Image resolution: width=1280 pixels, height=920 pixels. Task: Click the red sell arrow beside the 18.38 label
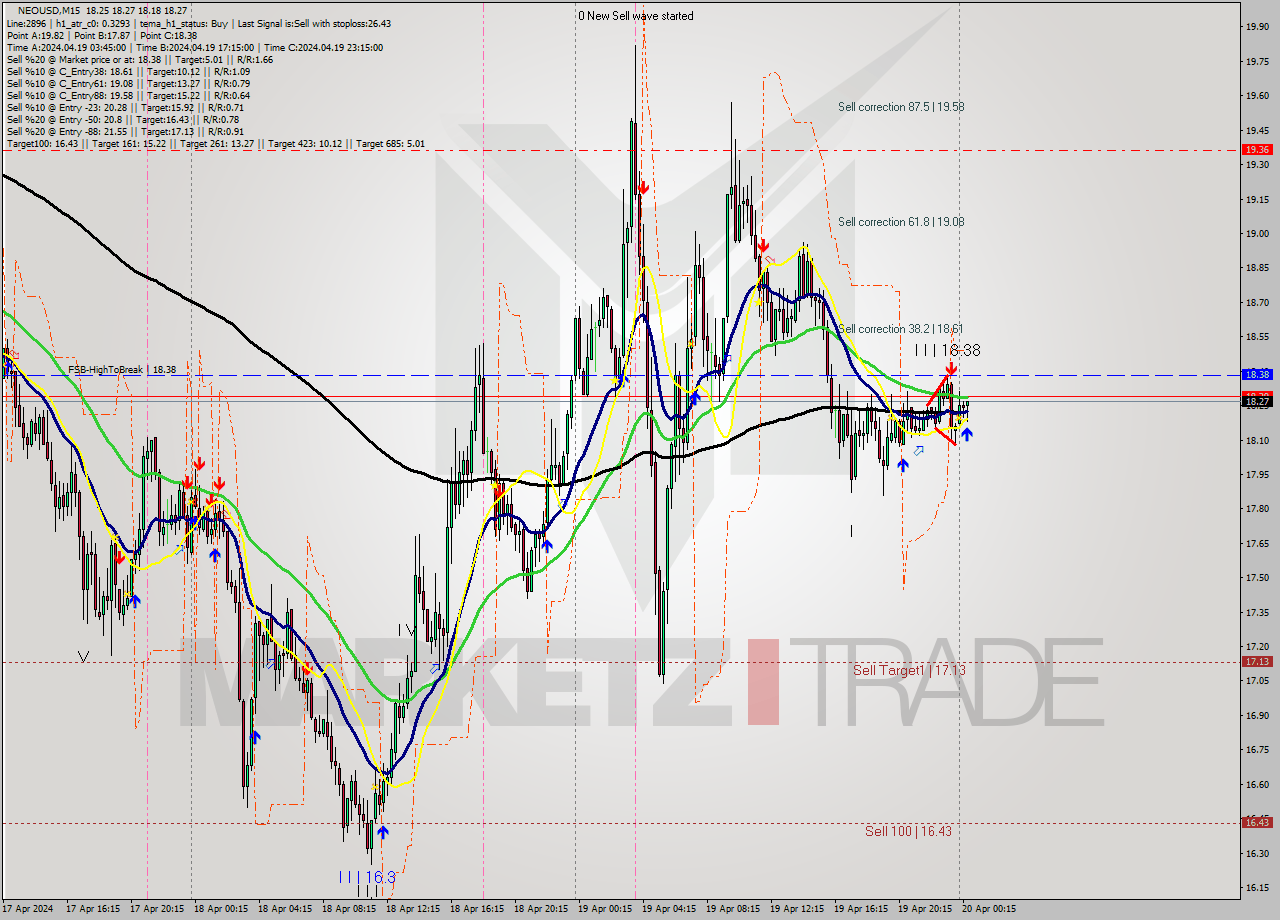[x=950, y=368]
